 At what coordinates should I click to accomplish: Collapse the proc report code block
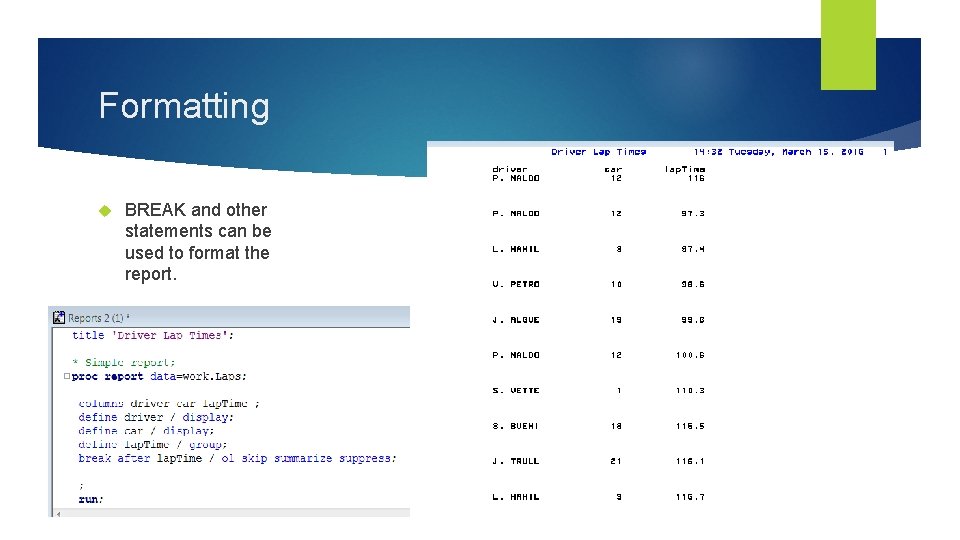point(67,376)
